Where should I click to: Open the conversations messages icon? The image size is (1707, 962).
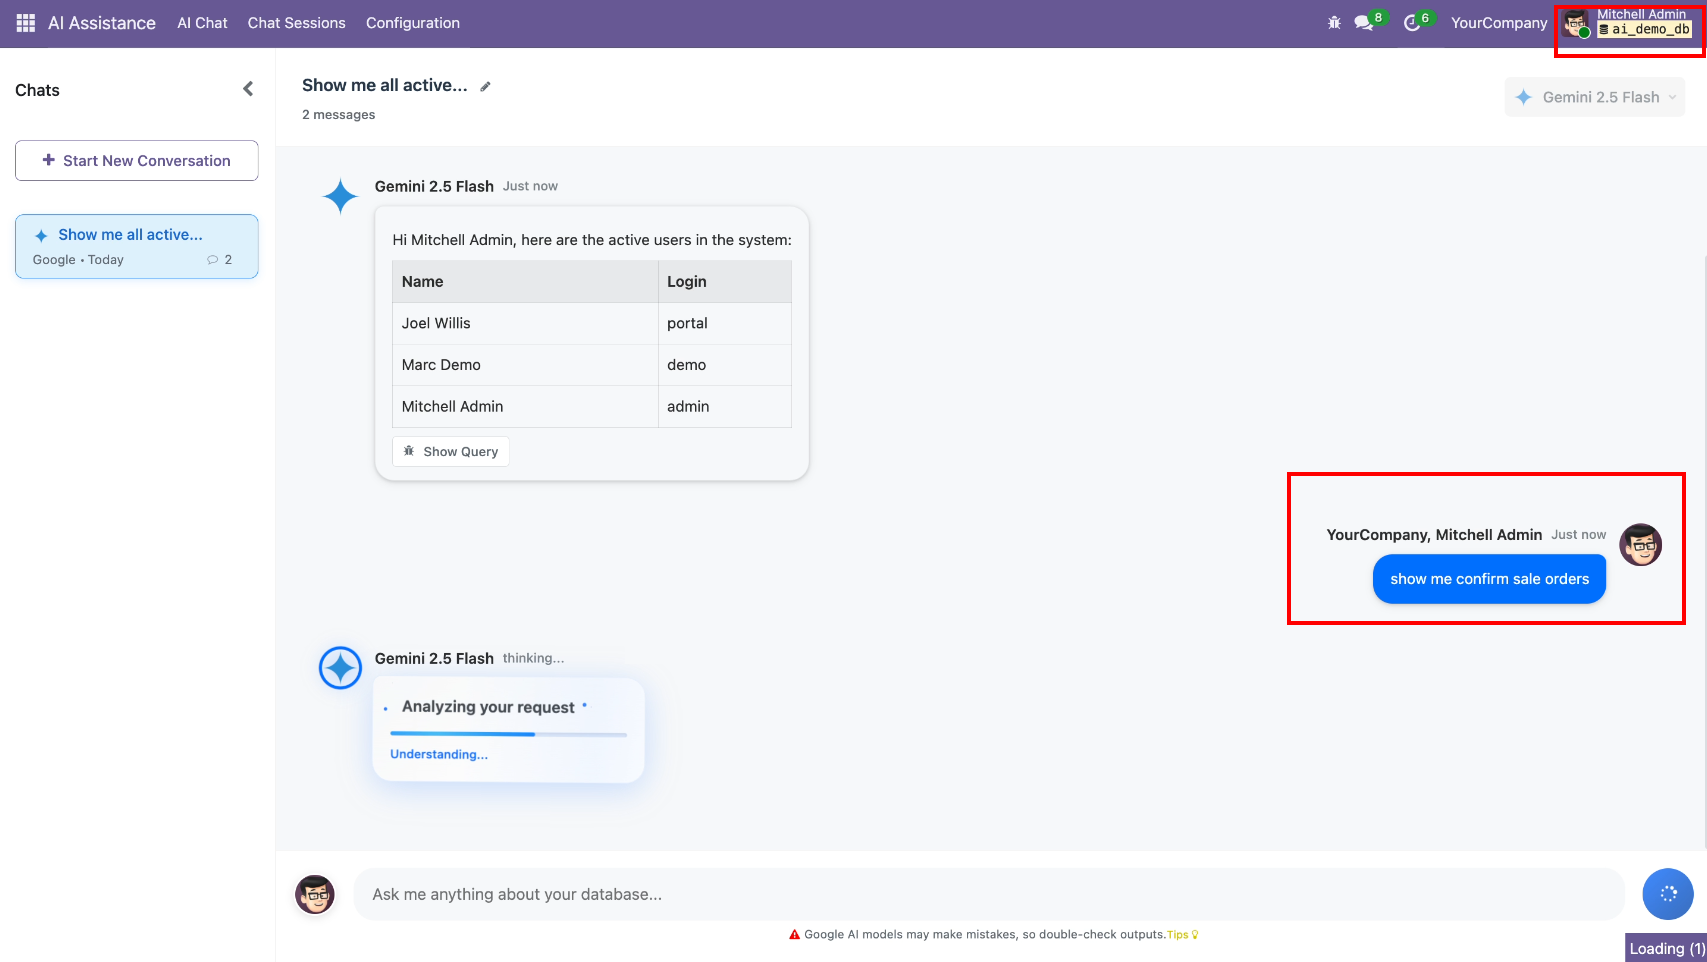(1364, 23)
